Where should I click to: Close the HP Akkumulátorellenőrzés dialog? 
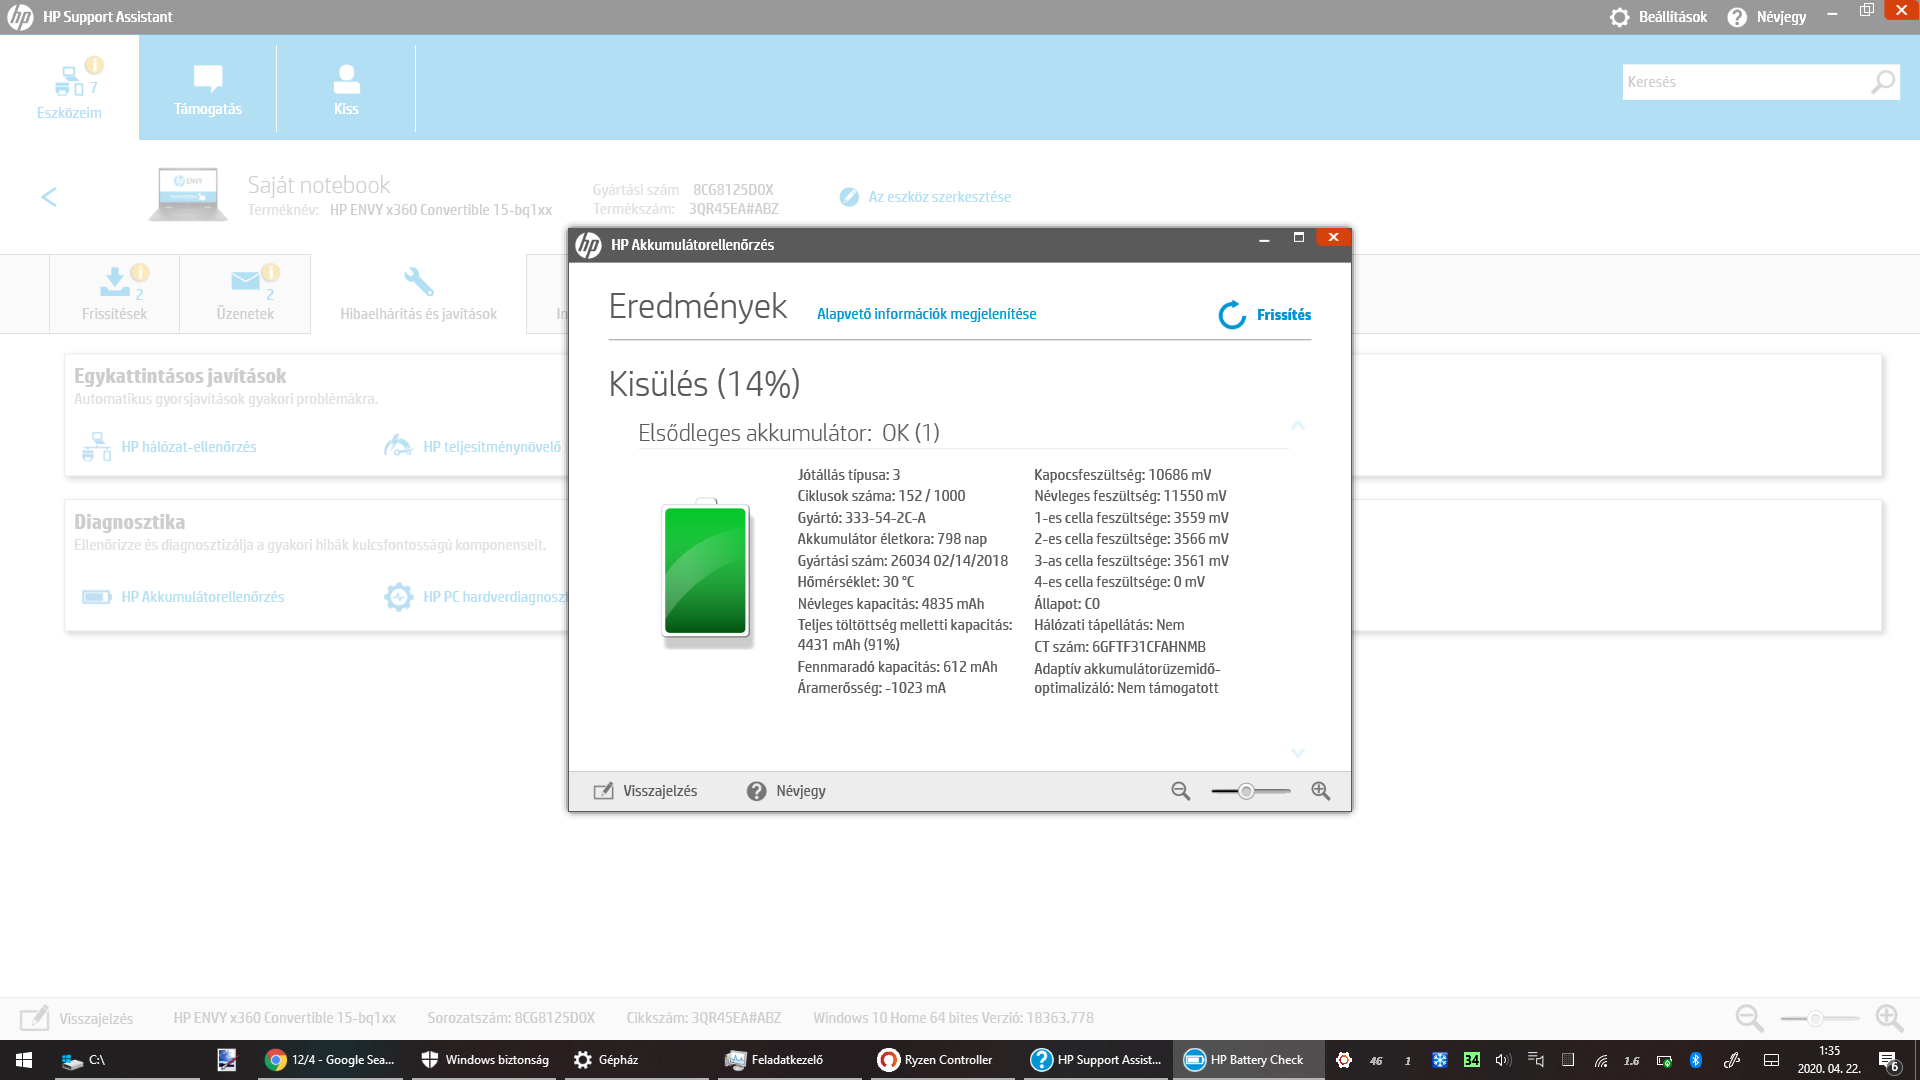1333,238
